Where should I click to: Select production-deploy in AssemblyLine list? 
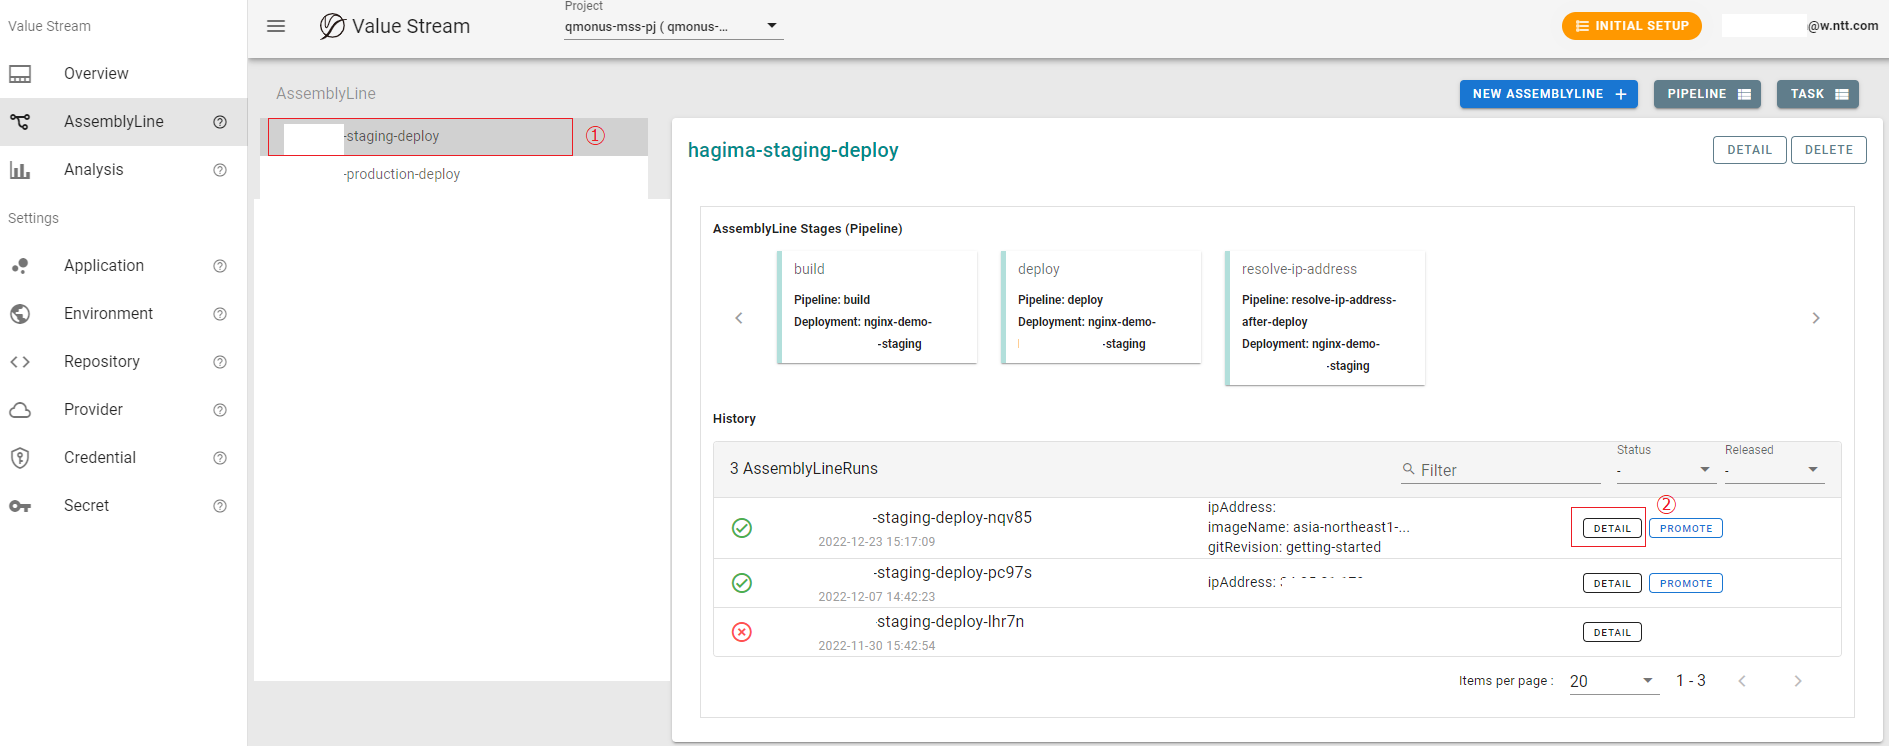coord(402,174)
